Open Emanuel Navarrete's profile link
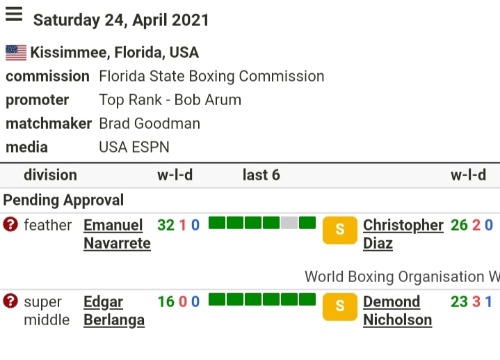The image size is (500, 360). 117,234
